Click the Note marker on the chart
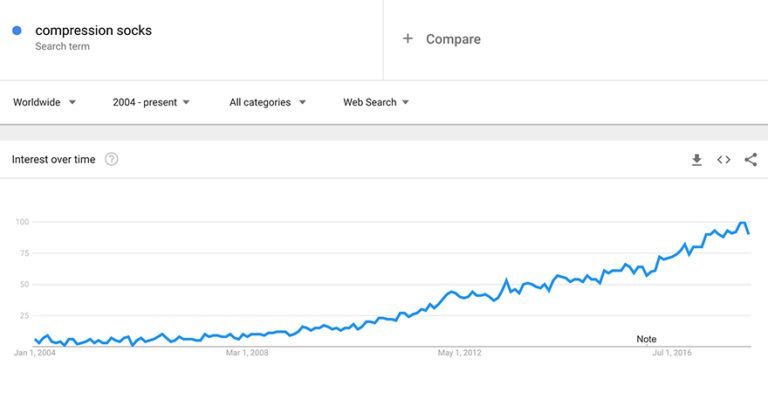 click(646, 339)
